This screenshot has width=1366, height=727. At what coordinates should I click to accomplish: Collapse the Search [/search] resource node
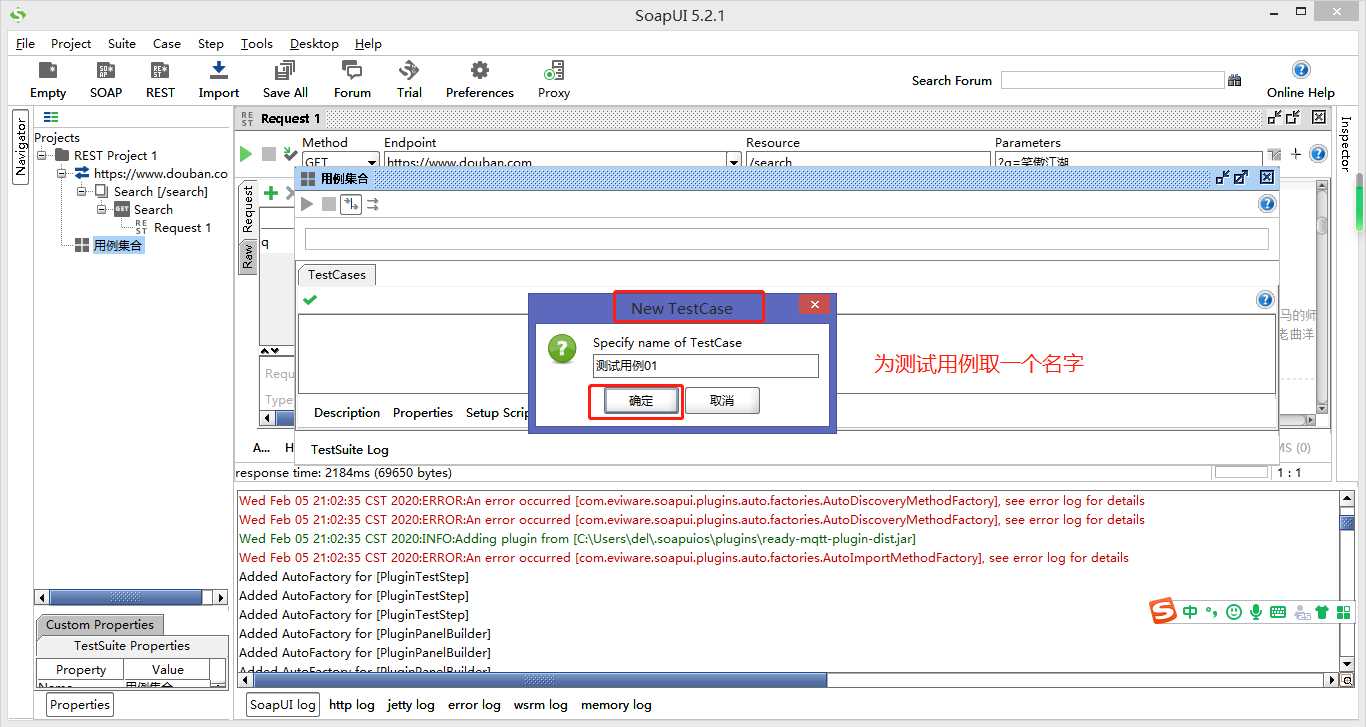[x=83, y=191]
